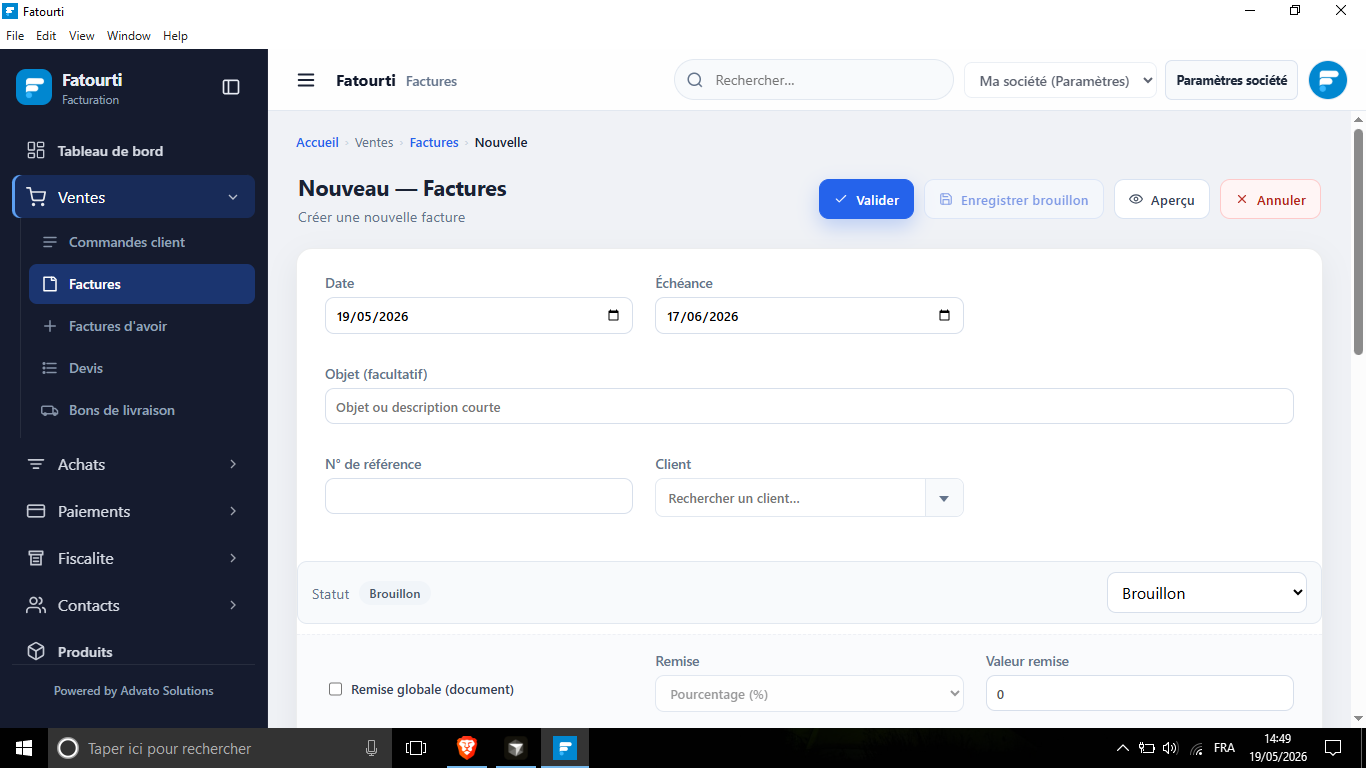Image resolution: width=1366 pixels, height=768 pixels.
Task: Open the notification center icon
Action: pos(1332,748)
